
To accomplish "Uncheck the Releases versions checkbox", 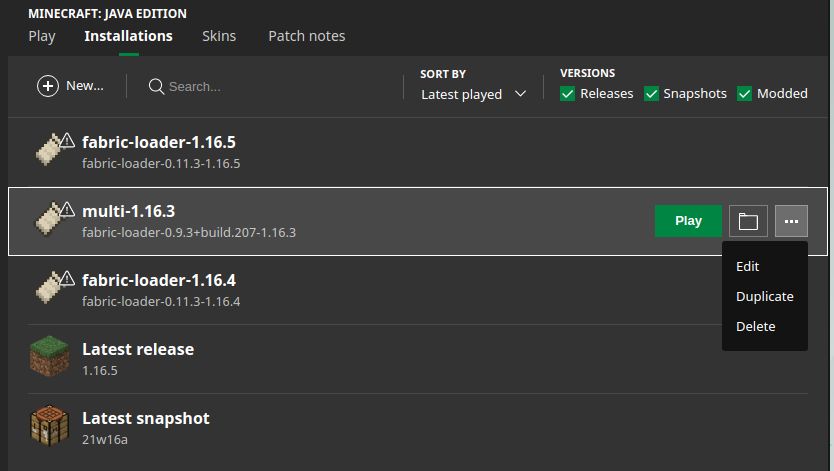I will click(568, 94).
